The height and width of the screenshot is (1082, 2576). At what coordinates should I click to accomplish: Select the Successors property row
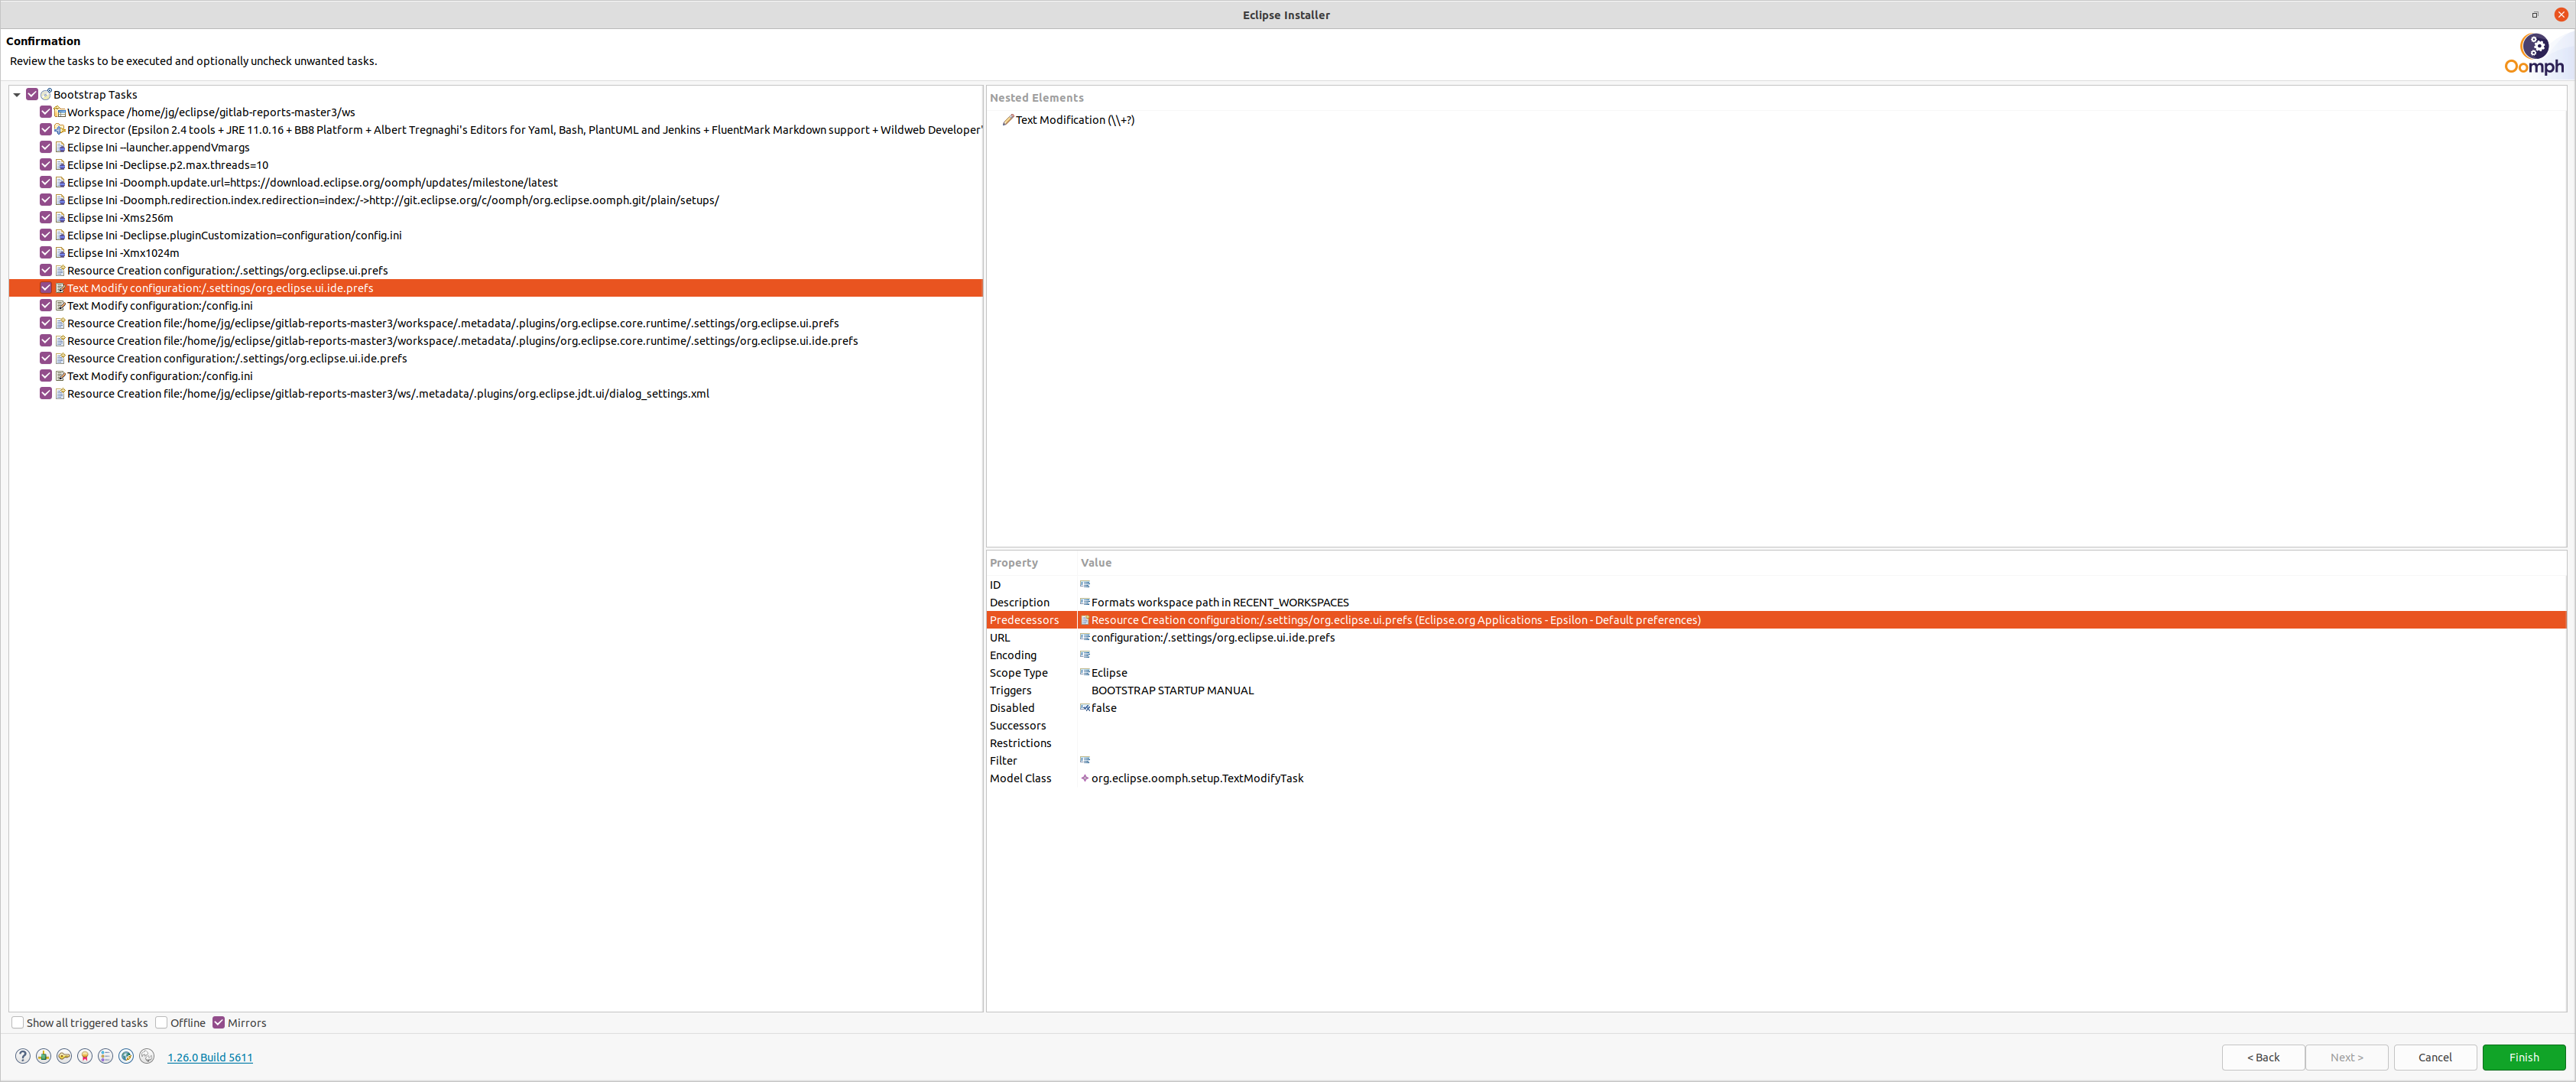(x=1776, y=725)
